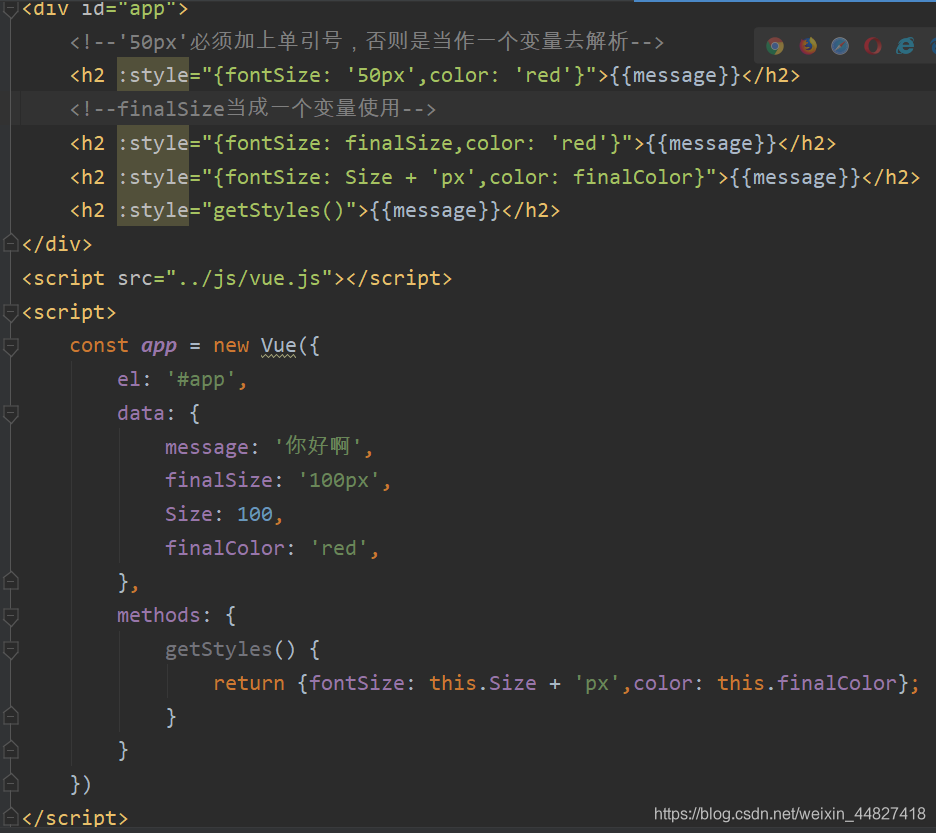The height and width of the screenshot is (833, 936).
Task: Click 'methods' property key
Action: pos(159,616)
